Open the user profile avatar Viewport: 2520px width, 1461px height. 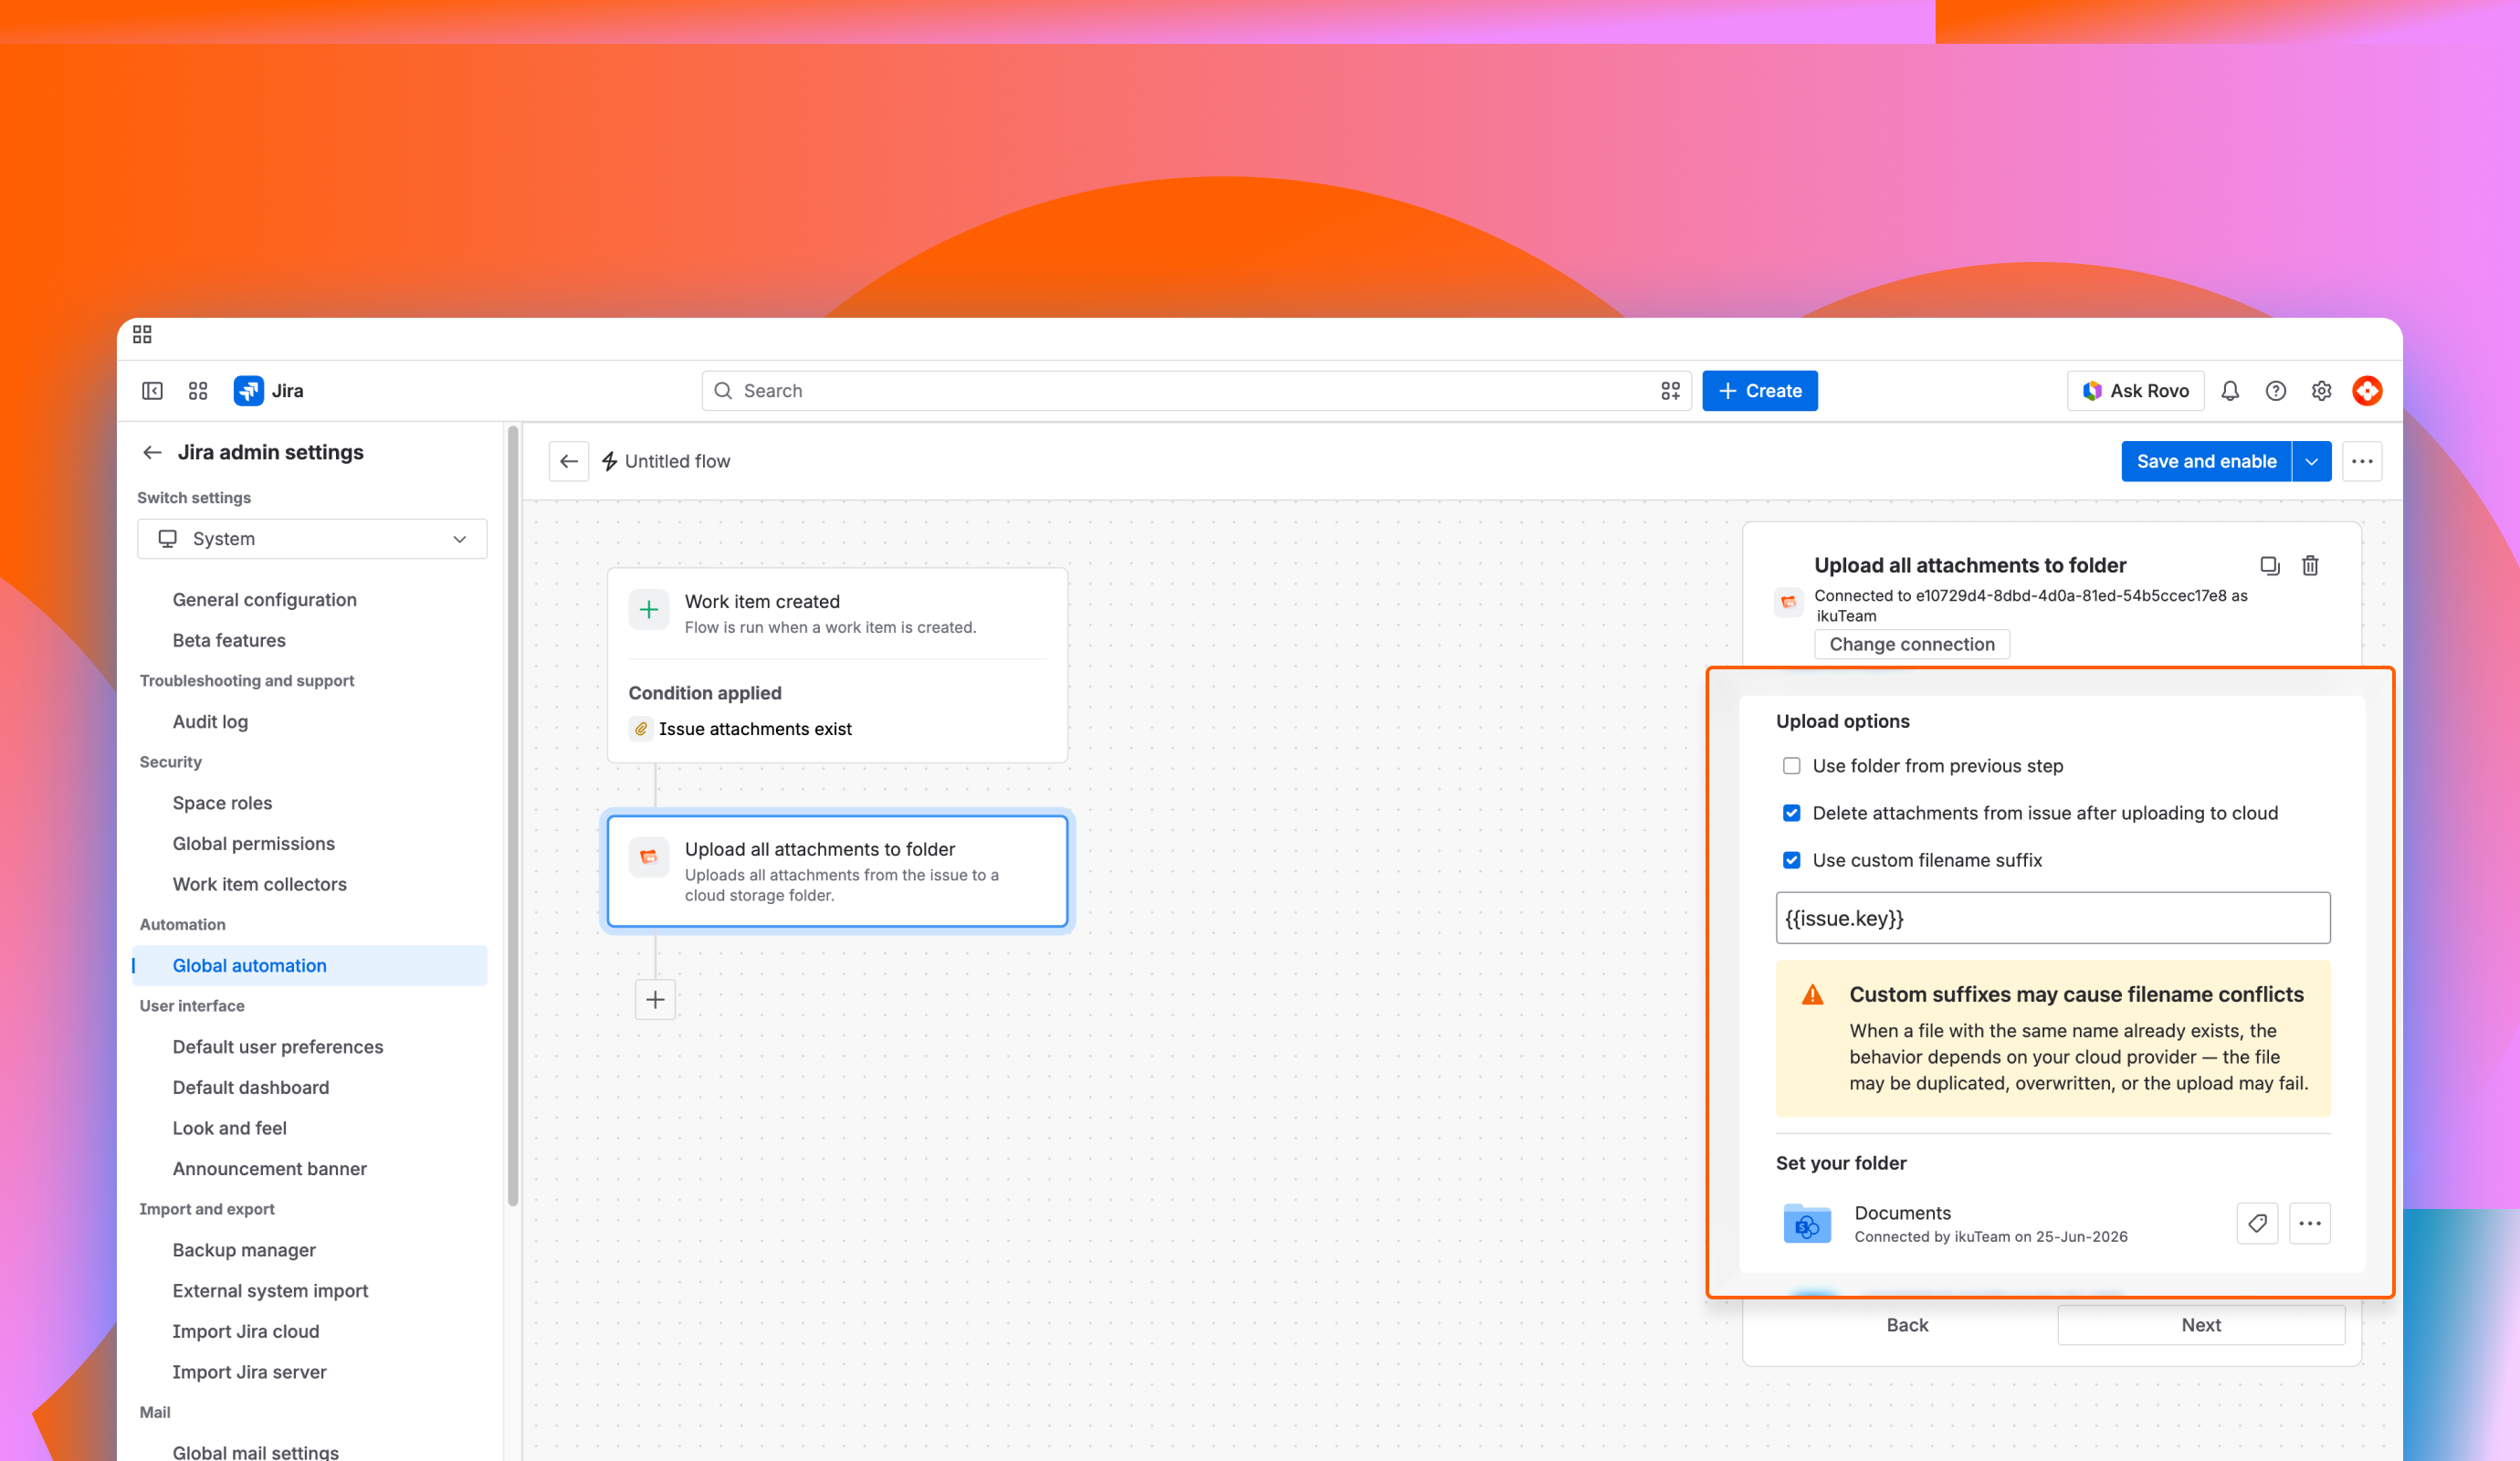(2368, 391)
